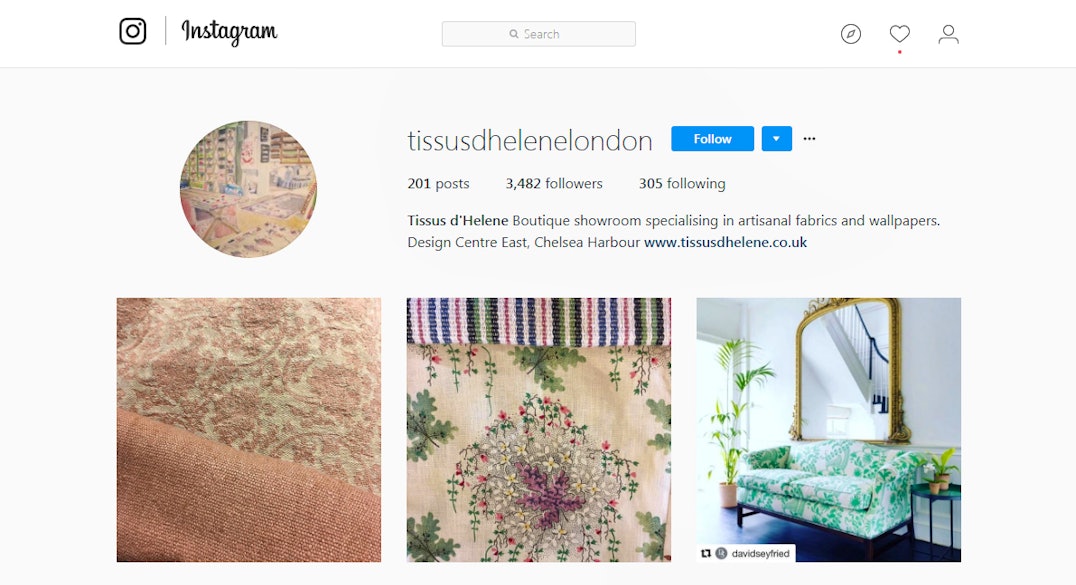Follow tissusdhelenelondon
1076x585 pixels.
(x=712, y=139)
